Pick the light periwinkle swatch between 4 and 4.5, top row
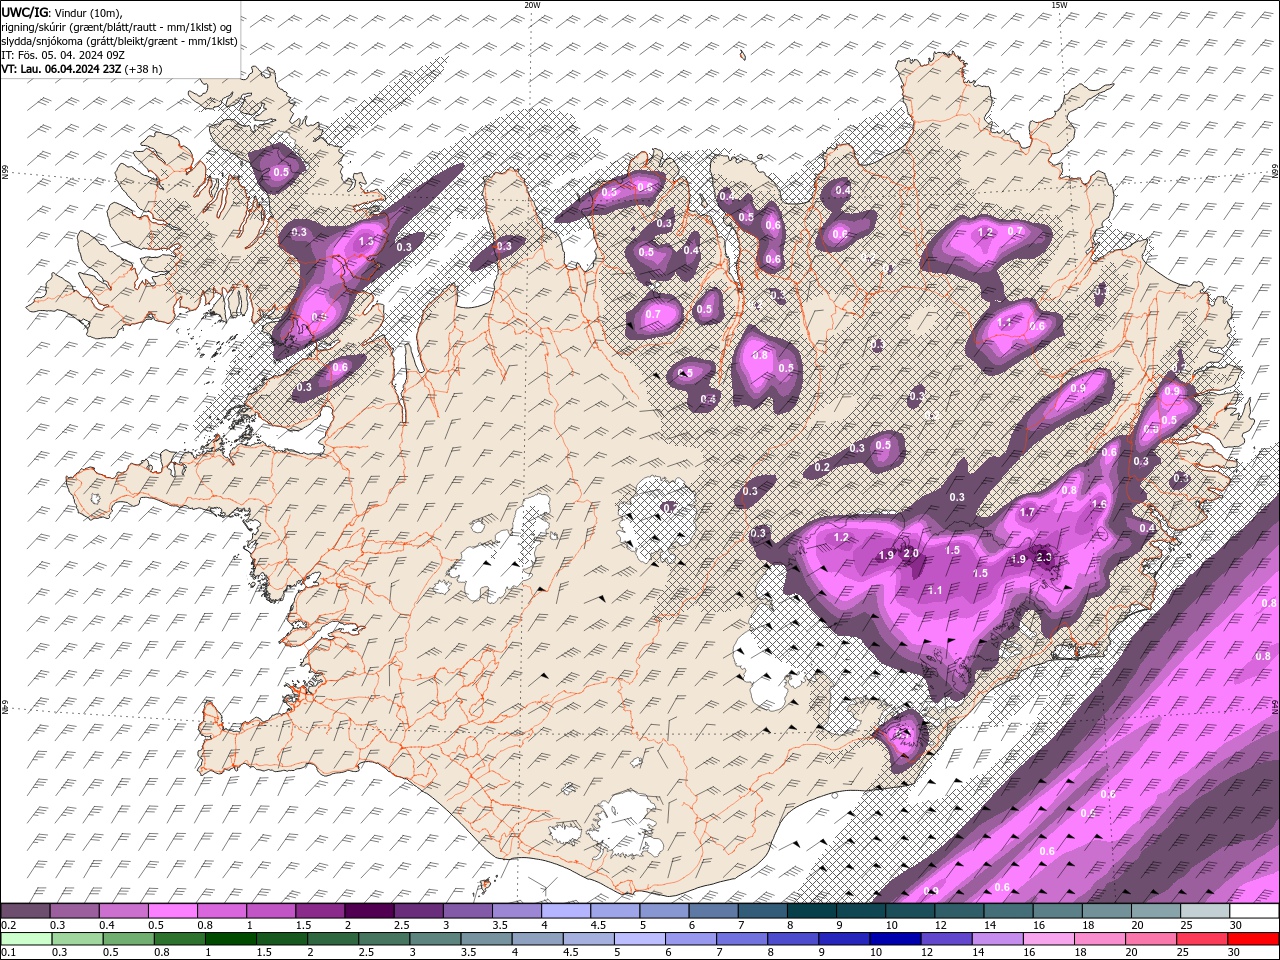The width and height of the screenshot is (1280, 960). (x=566, y=911)
